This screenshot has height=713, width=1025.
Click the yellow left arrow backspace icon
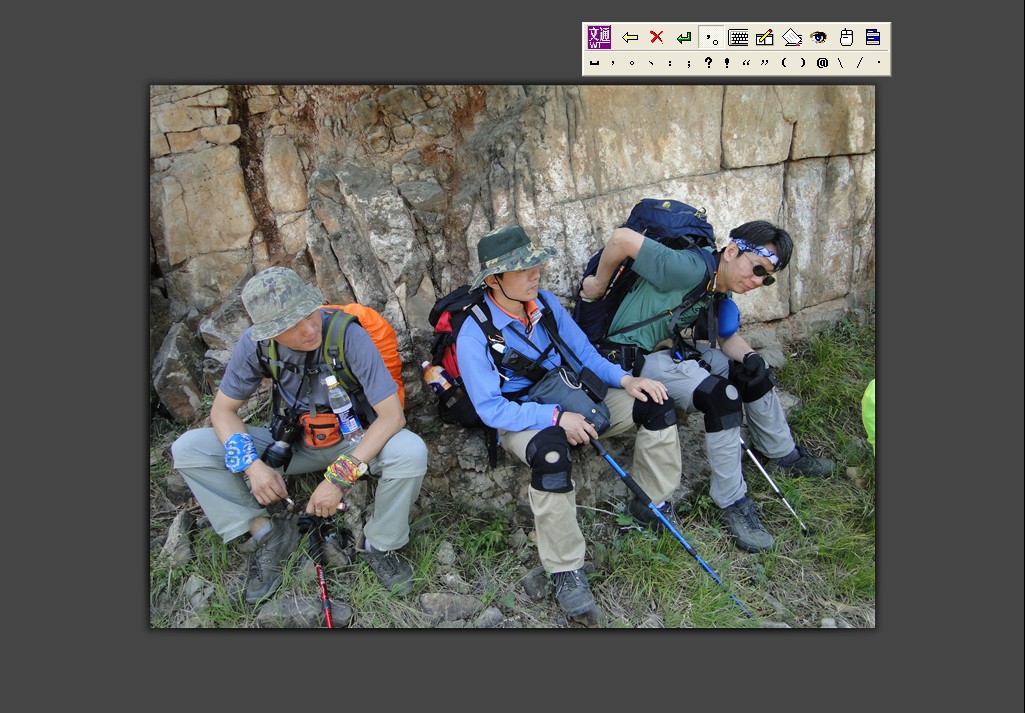(x=630, y=37)
